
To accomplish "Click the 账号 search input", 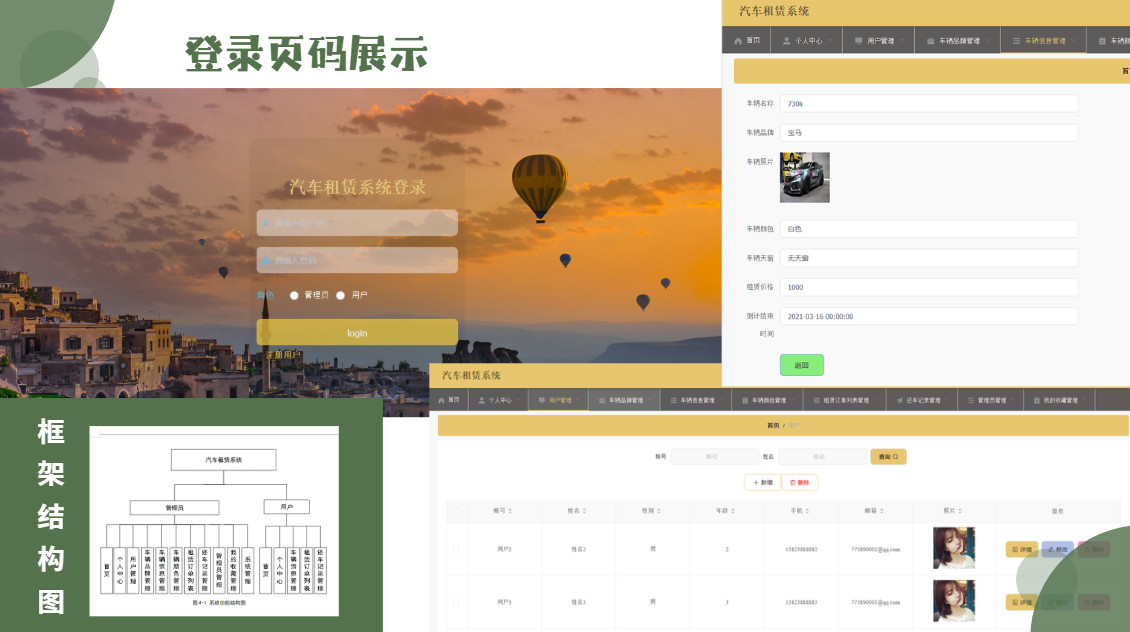I will pyautogui.click(x=714, y=457).
